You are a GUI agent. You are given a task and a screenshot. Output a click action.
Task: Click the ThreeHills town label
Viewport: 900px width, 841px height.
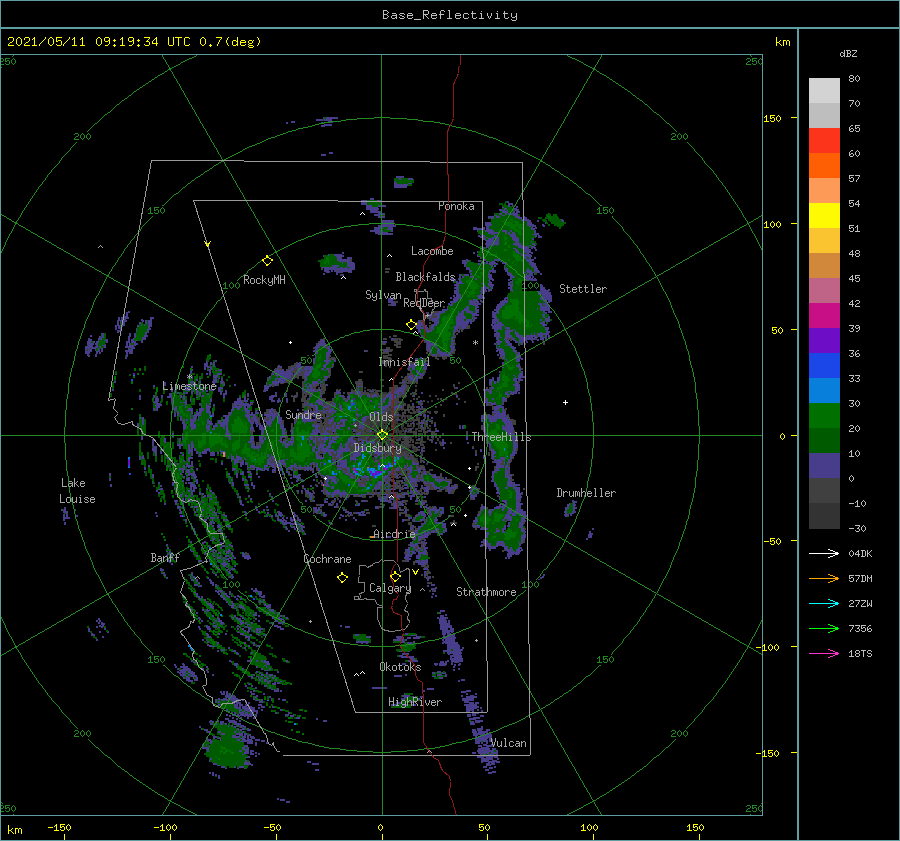click(x=502, y=437)
